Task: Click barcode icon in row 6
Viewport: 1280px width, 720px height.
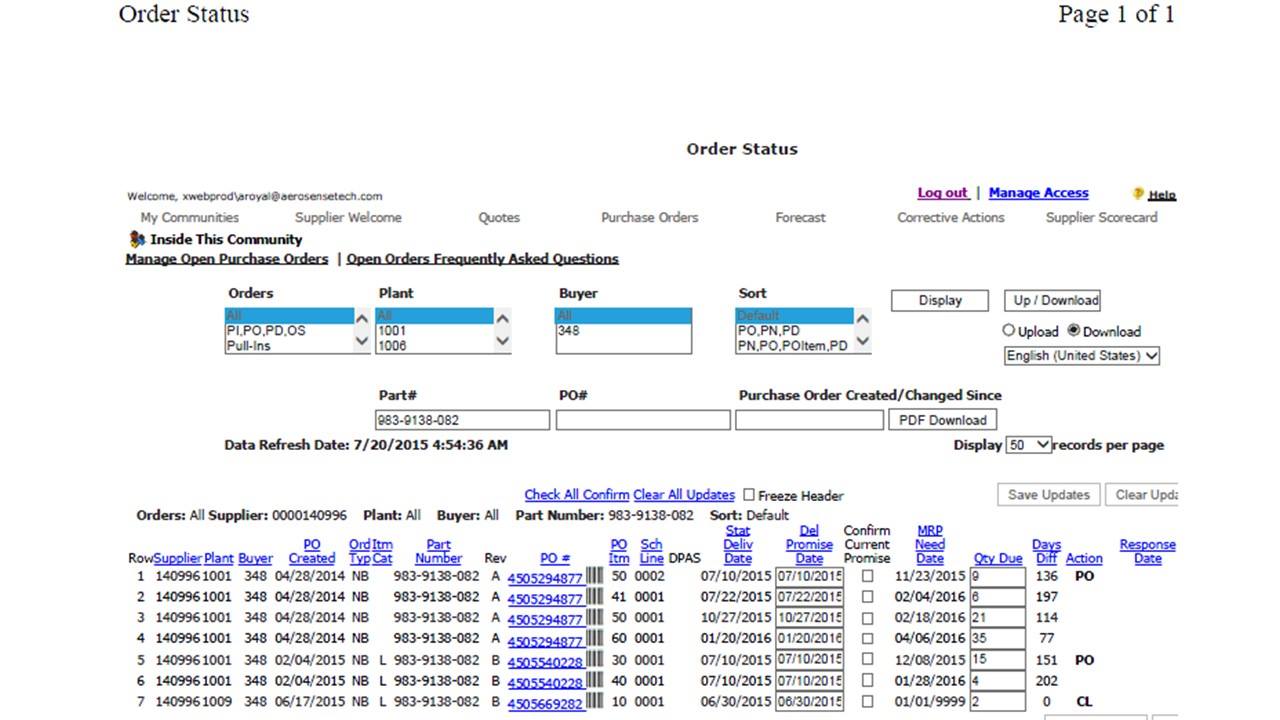Action: tap(594, 681)
